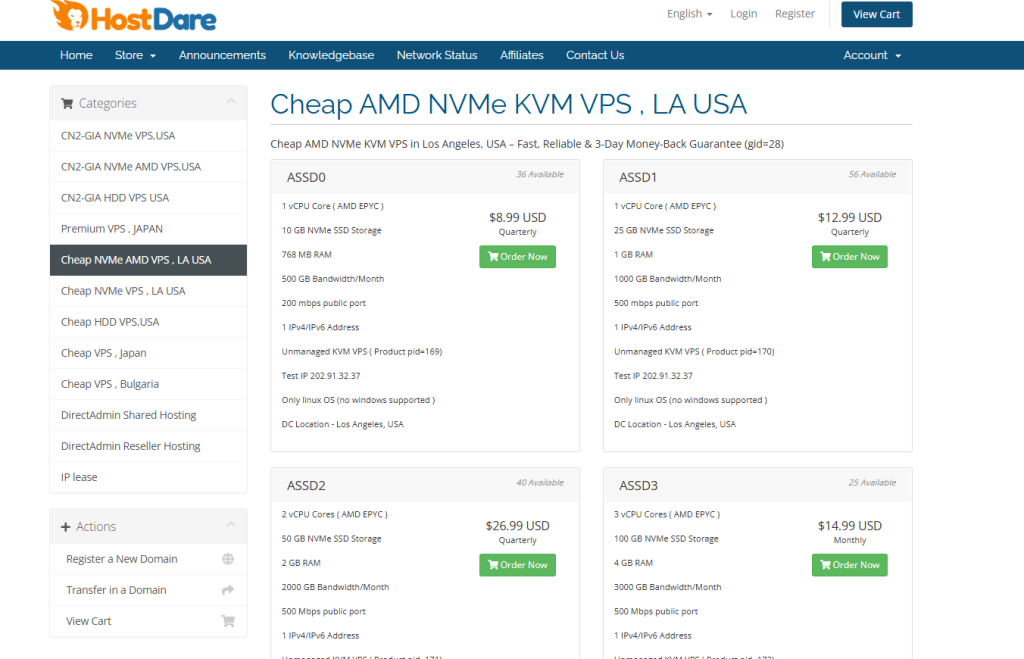Click the Register link

(x=795, y=14)
